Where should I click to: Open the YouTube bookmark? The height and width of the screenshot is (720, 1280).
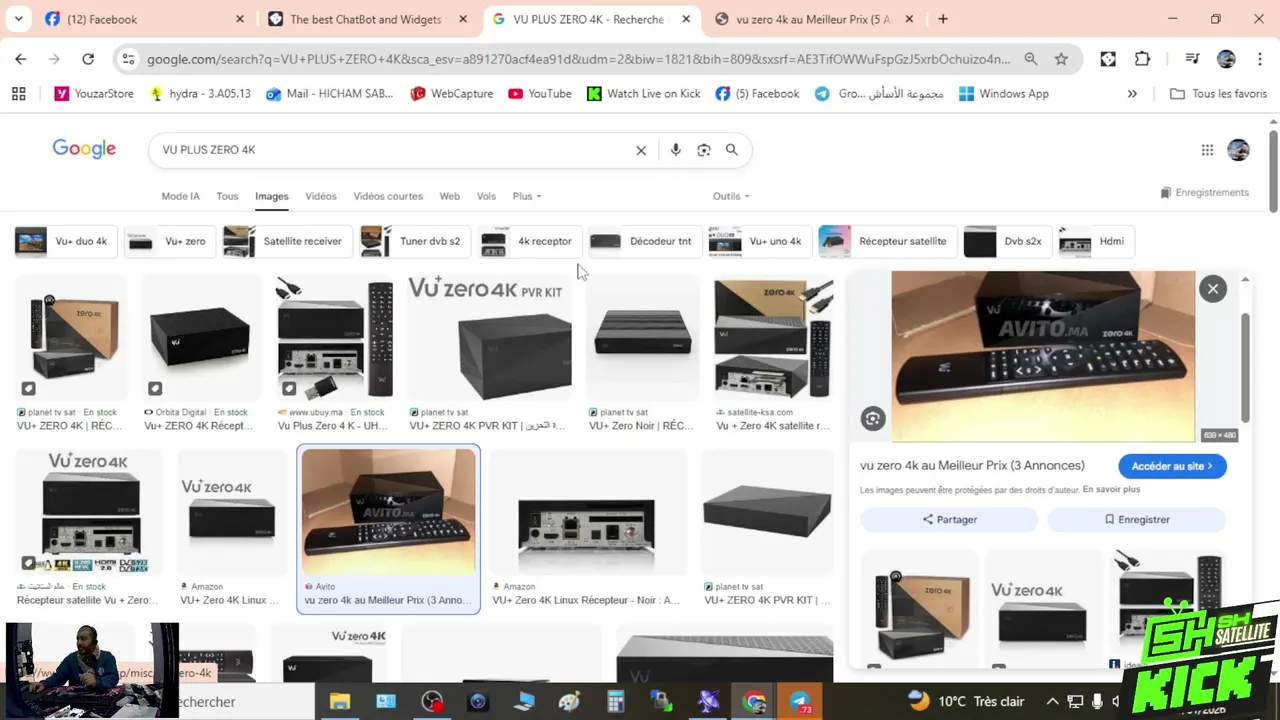click(540, 93)
